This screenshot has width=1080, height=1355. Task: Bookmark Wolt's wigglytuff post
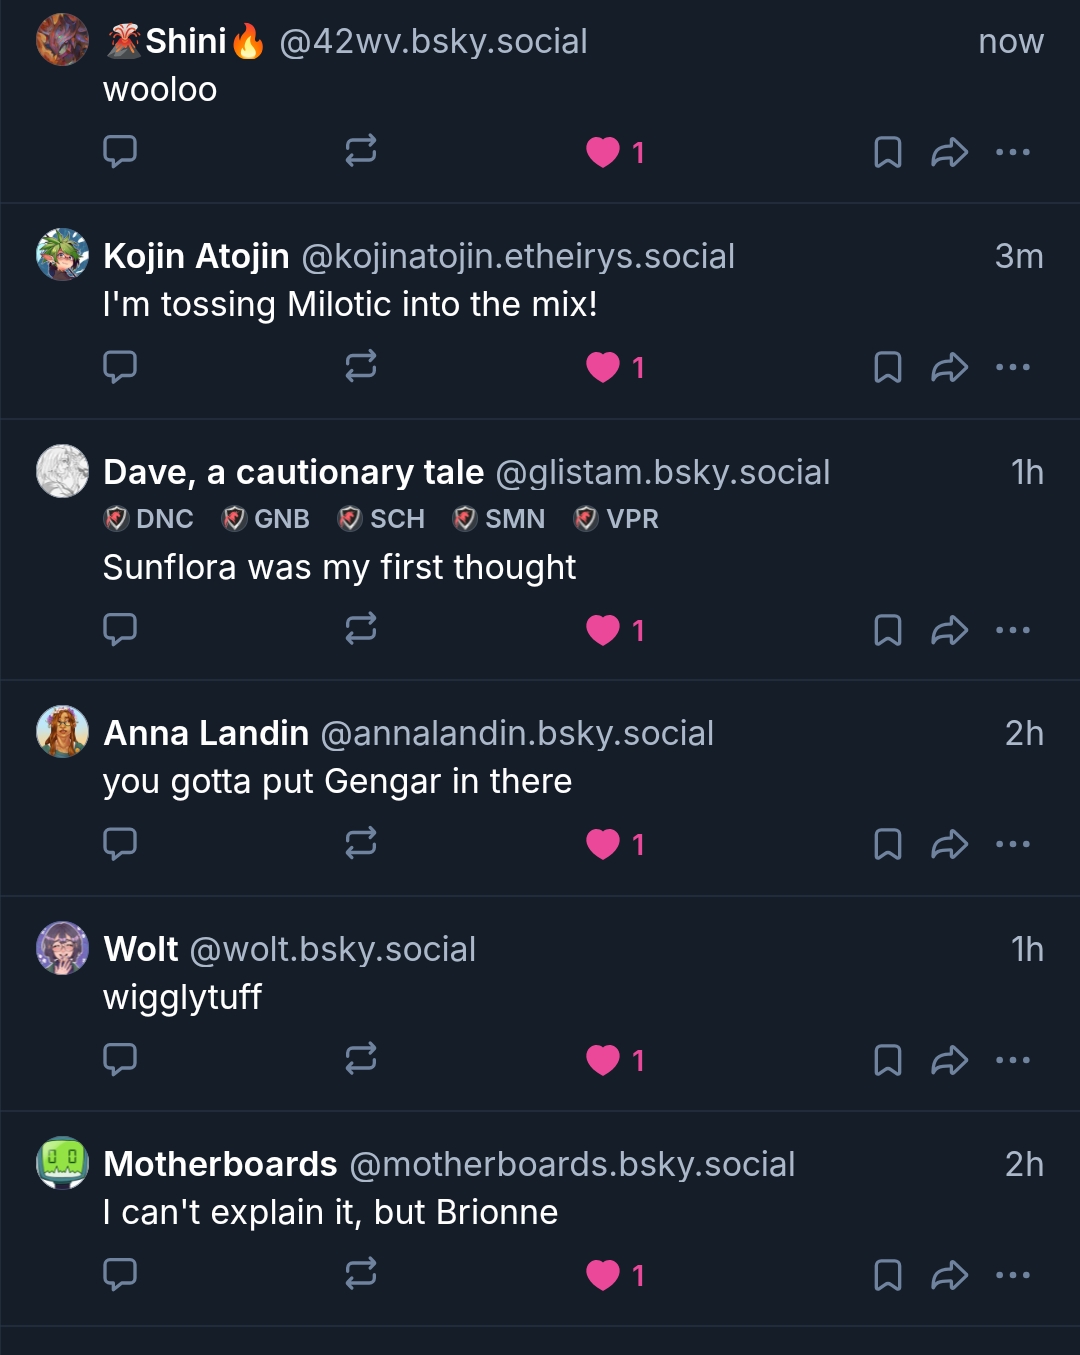888,1060
